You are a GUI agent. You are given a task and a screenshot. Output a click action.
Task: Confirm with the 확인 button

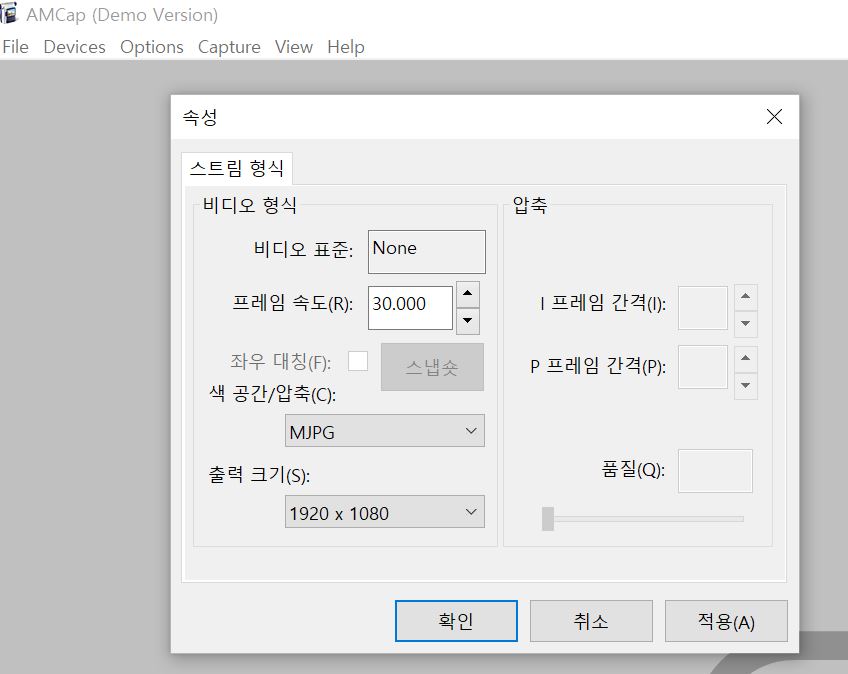click(456, 621)
